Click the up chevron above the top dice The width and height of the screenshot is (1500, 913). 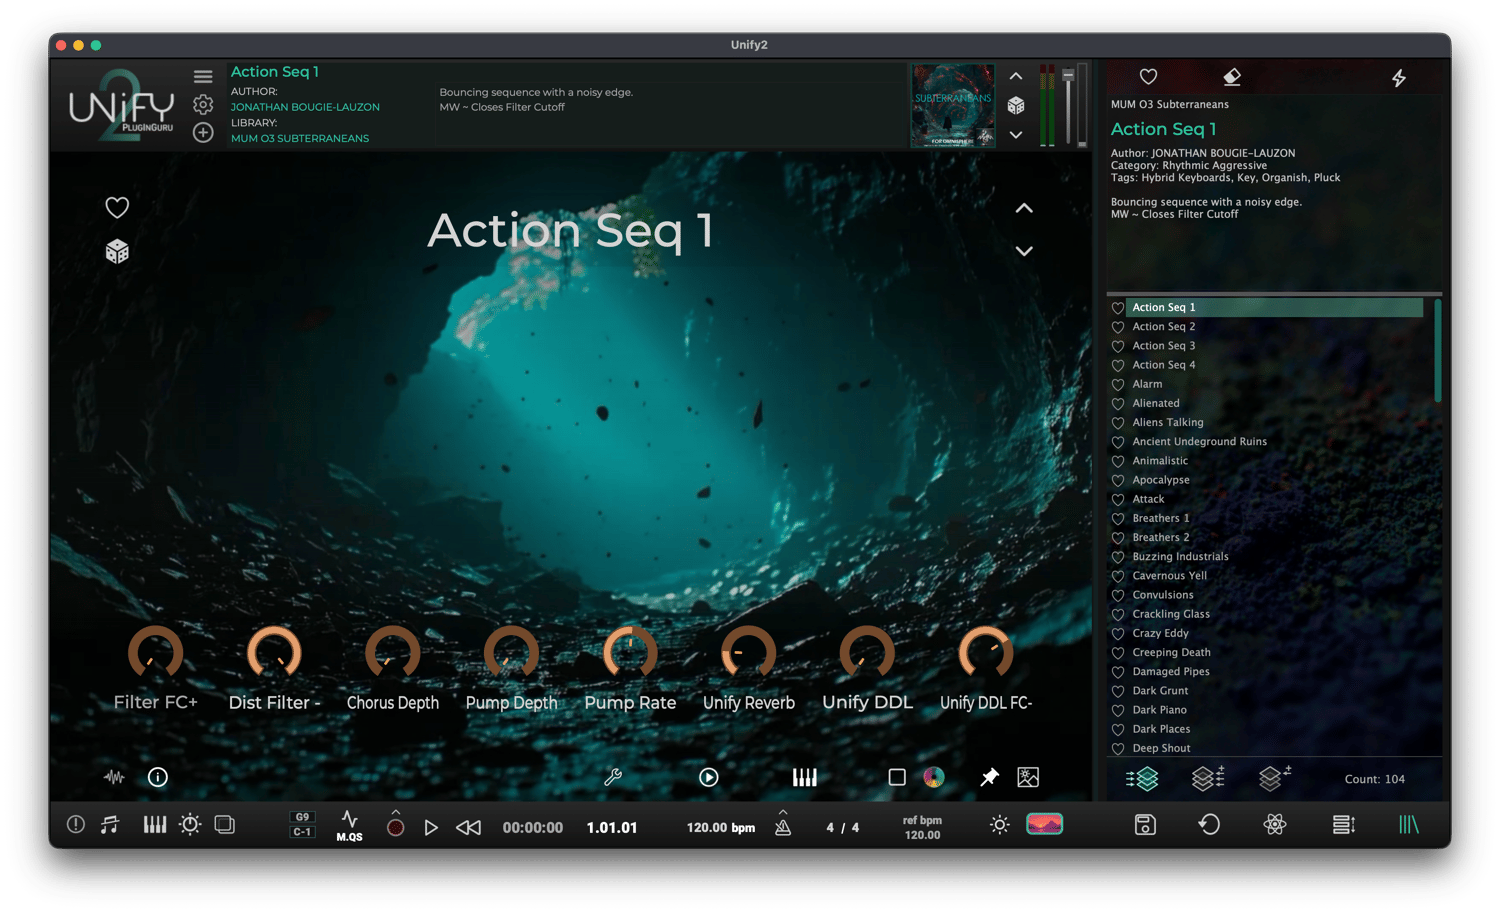click(x=1016, y=76)
